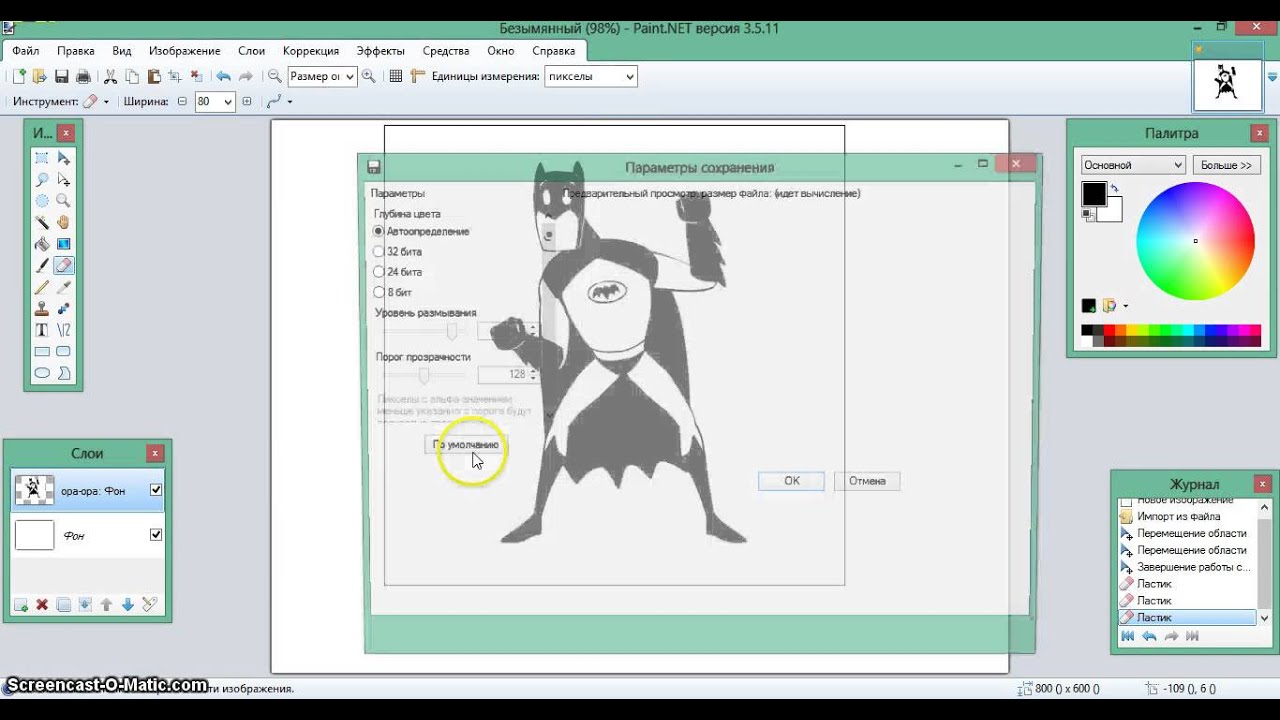Open the Правка menu
1280x720 pixels.
point(76,51)
